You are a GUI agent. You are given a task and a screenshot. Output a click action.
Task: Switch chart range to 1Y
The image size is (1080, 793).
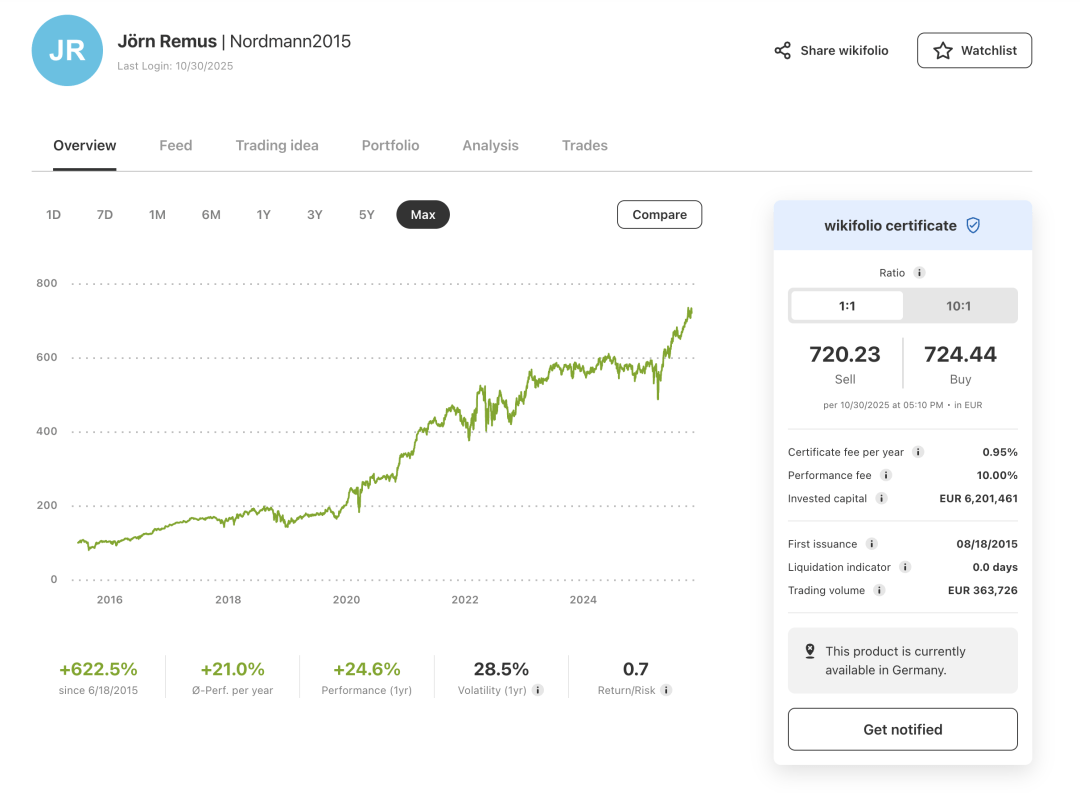click(x=263, y=215)
